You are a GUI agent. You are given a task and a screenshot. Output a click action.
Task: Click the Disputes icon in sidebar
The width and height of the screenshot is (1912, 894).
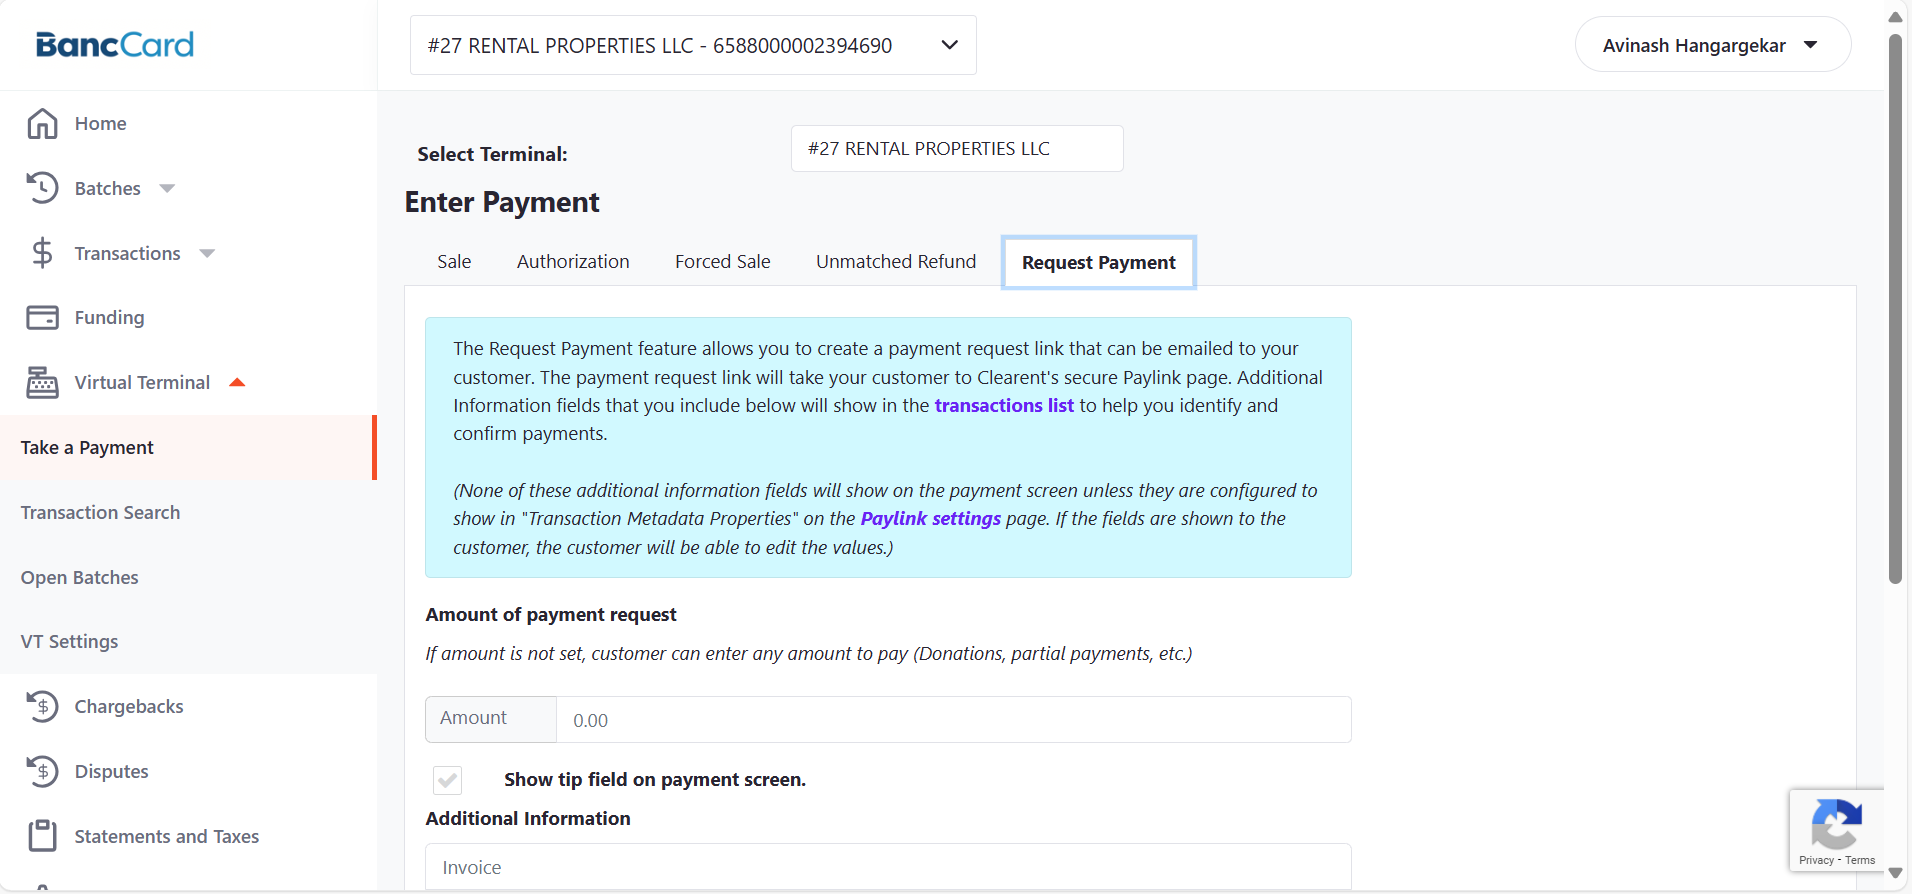click(x=42, y=771)
